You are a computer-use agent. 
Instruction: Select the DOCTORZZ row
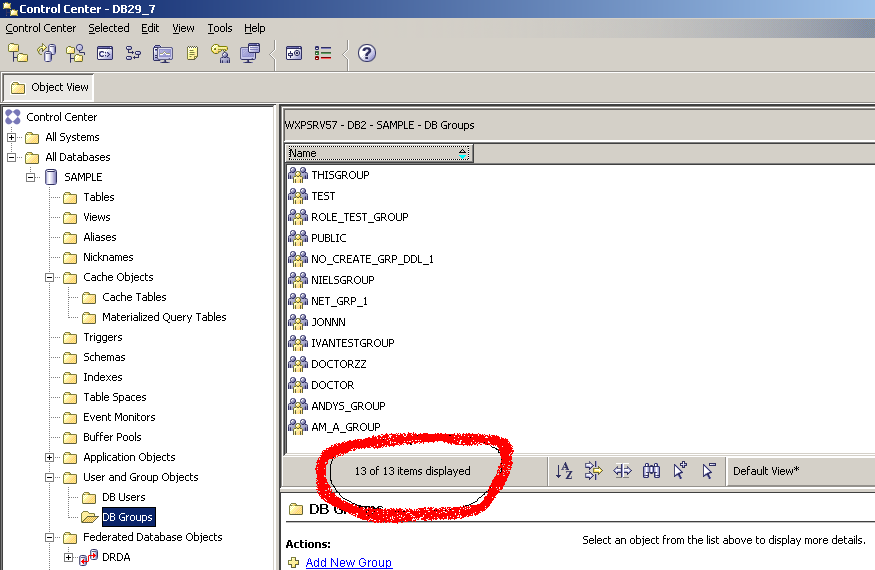[x=328, y=364]
